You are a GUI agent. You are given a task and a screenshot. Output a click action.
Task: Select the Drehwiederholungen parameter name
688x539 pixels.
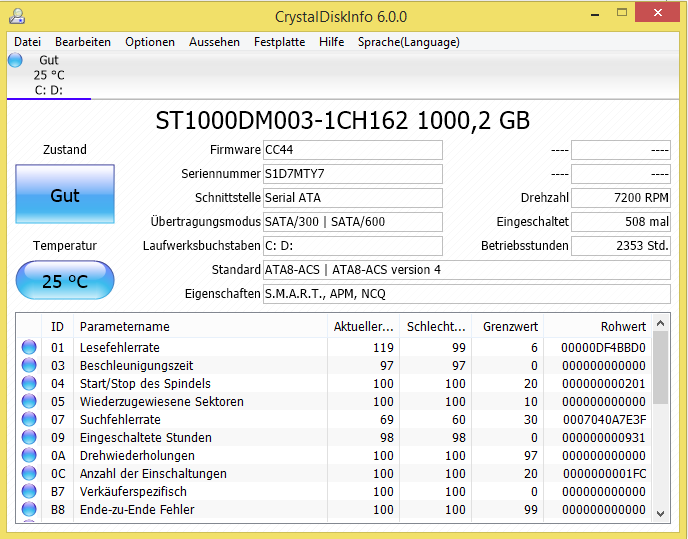pos(137,456)
